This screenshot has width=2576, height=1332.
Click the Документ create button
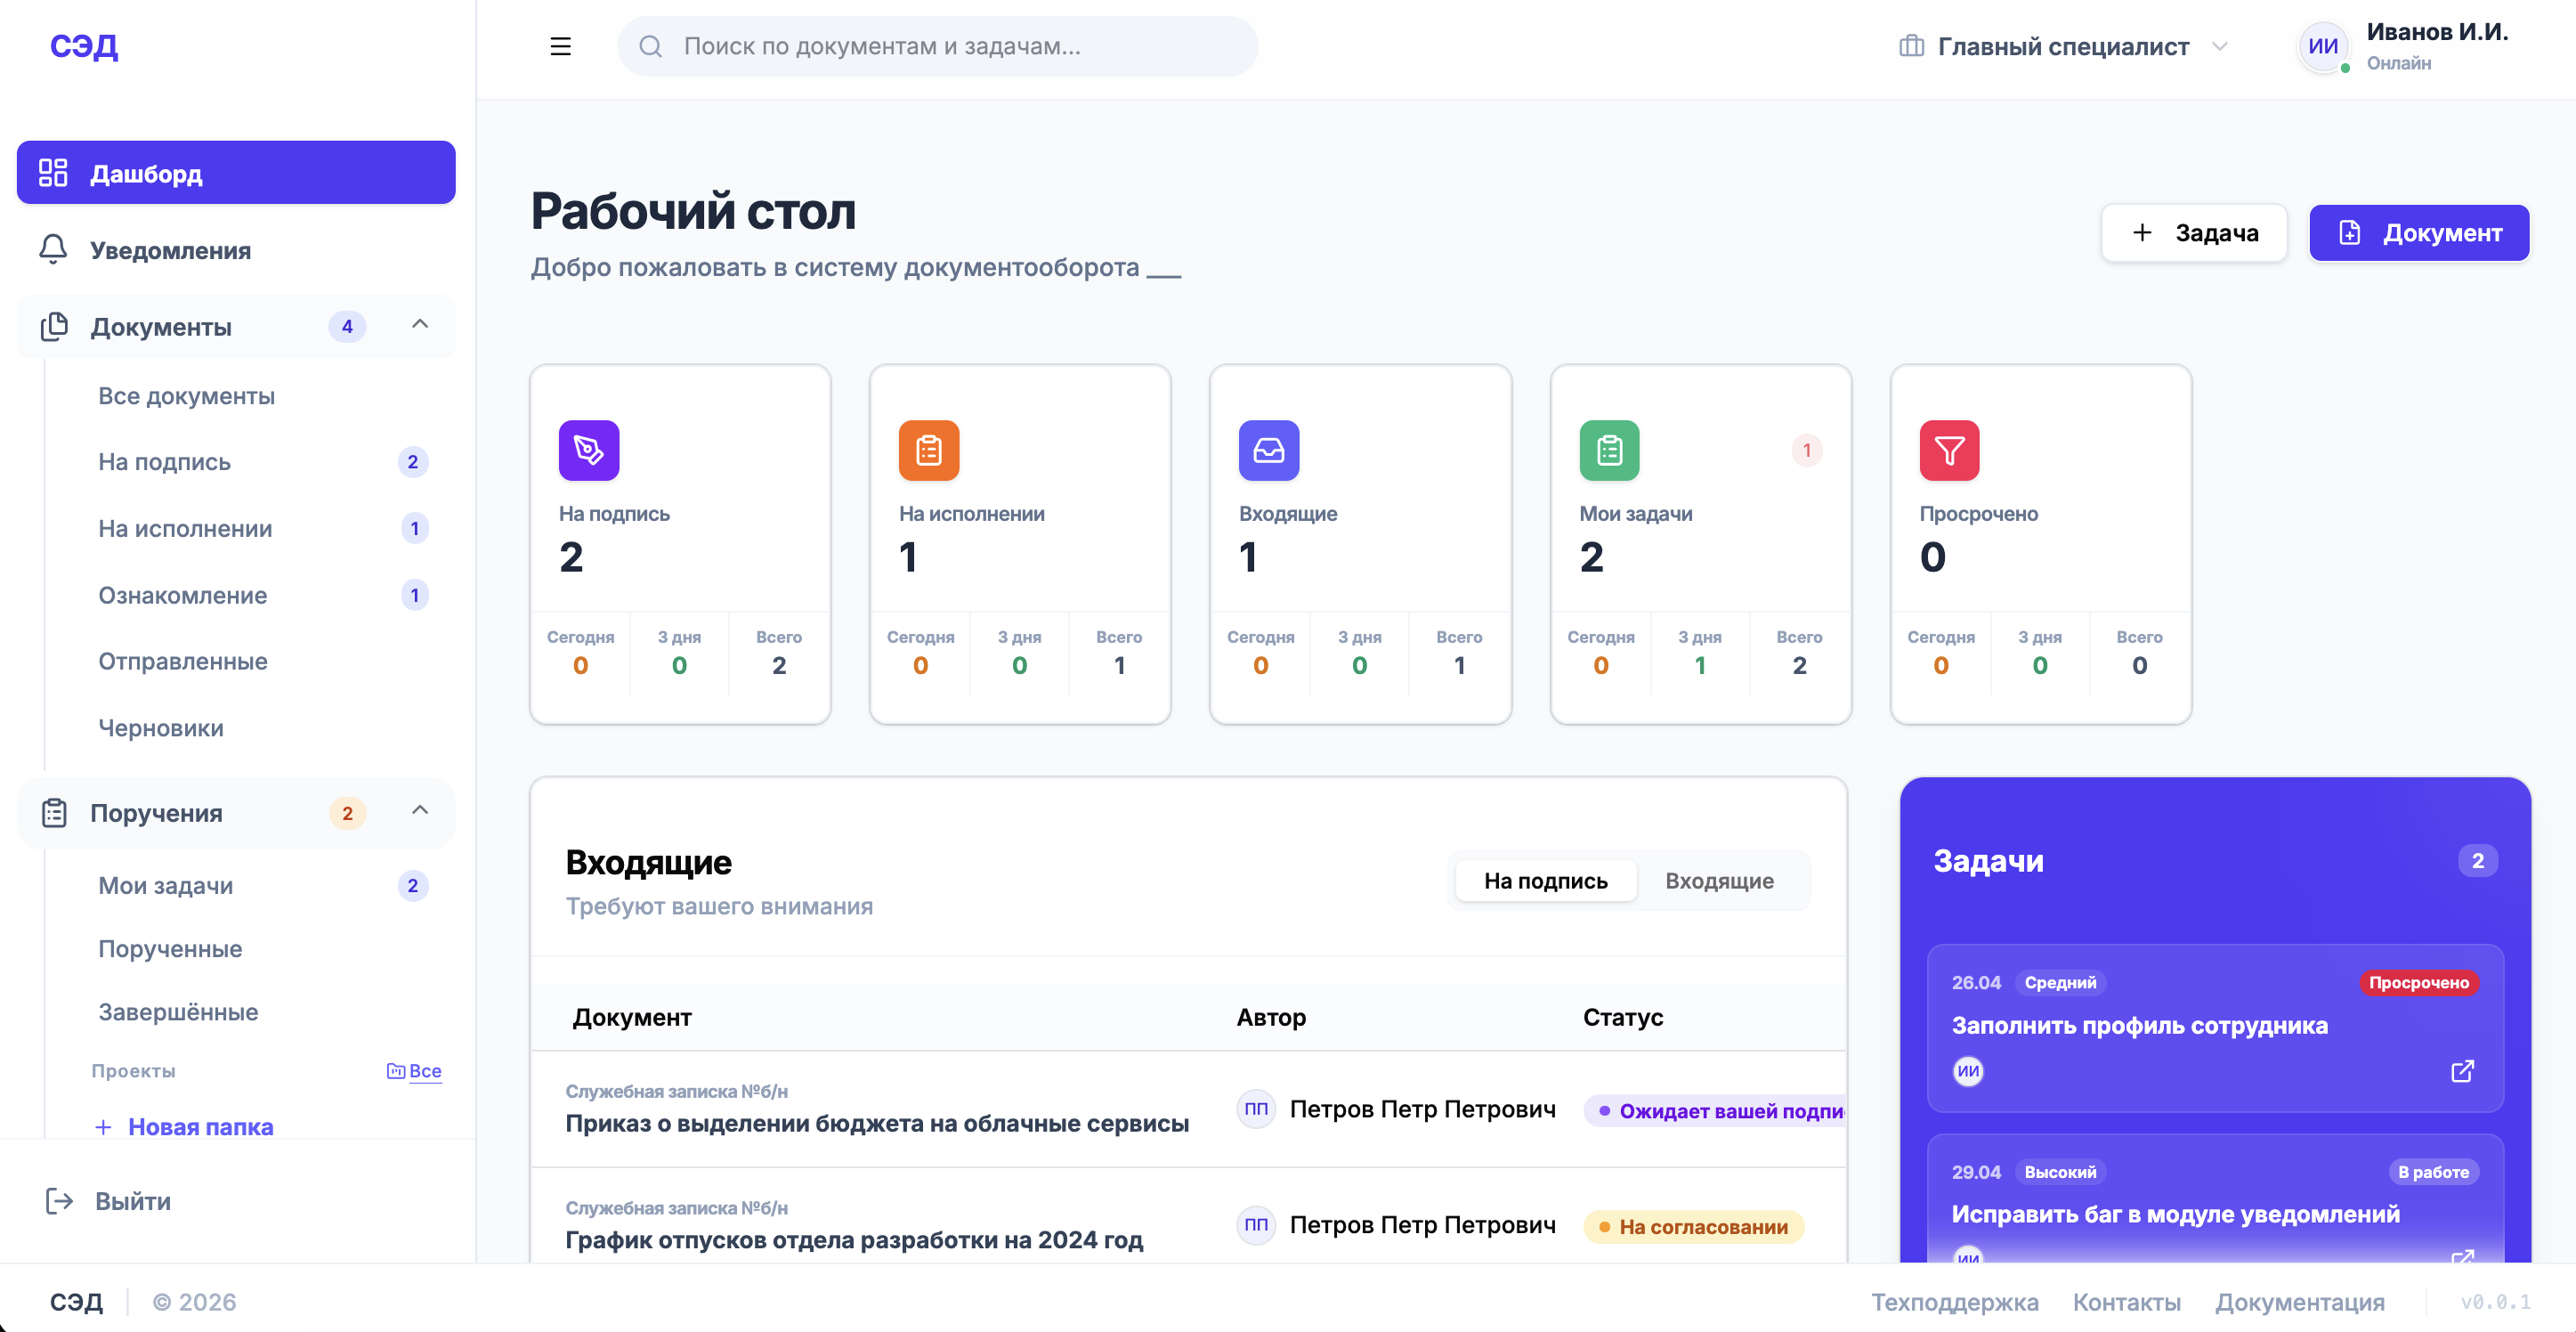coord(2419,233)
